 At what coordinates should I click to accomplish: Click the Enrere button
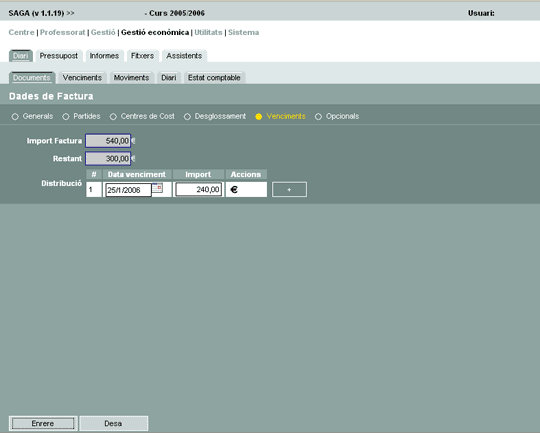[43, 423]
